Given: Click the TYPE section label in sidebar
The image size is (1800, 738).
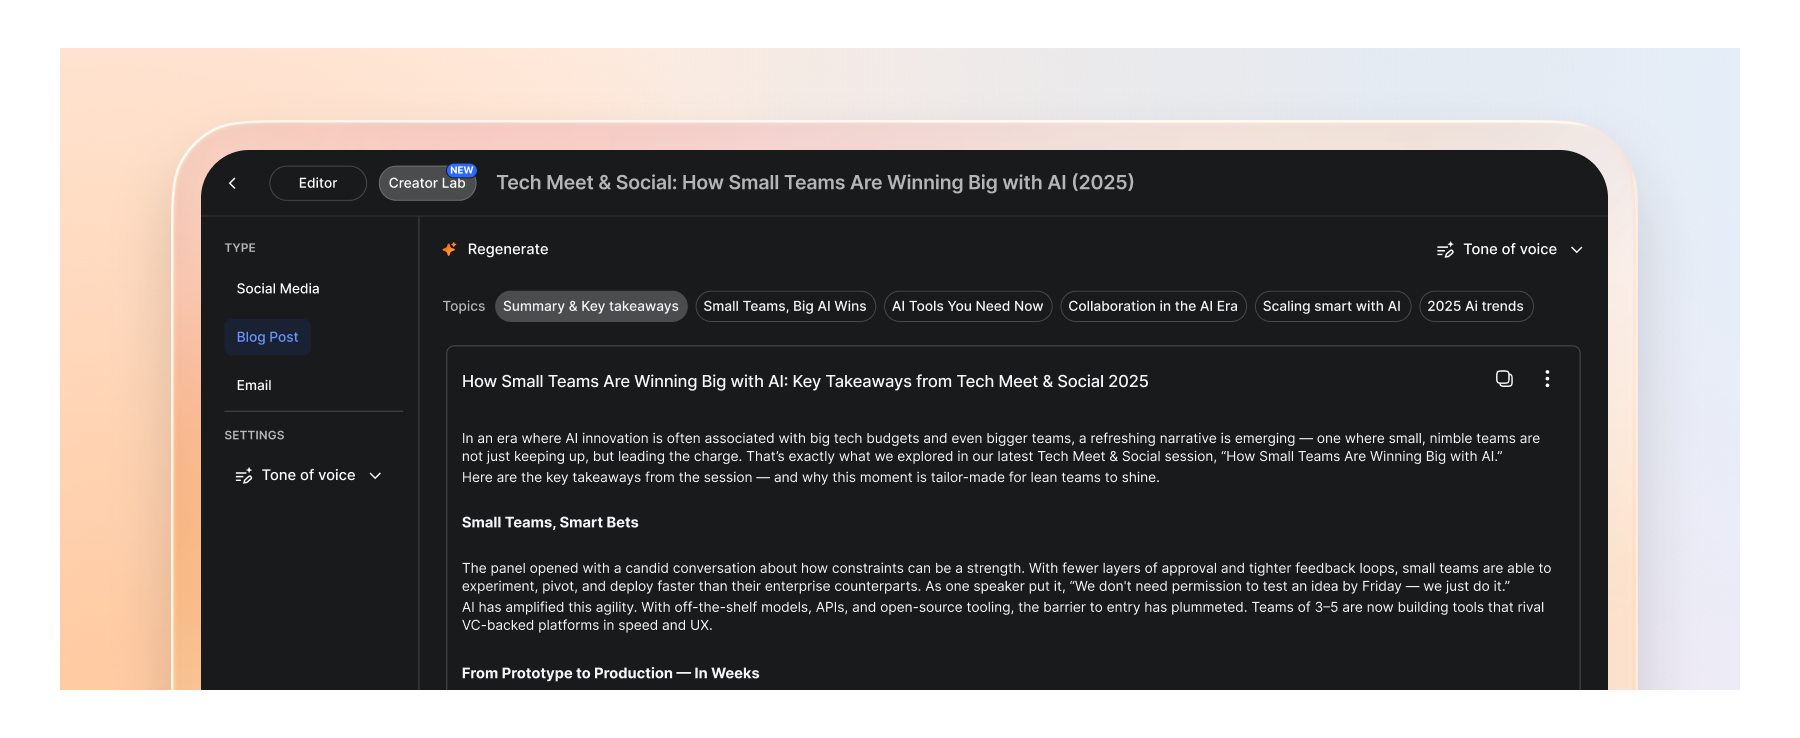Looking at the screenshot, I should point(240,248).
